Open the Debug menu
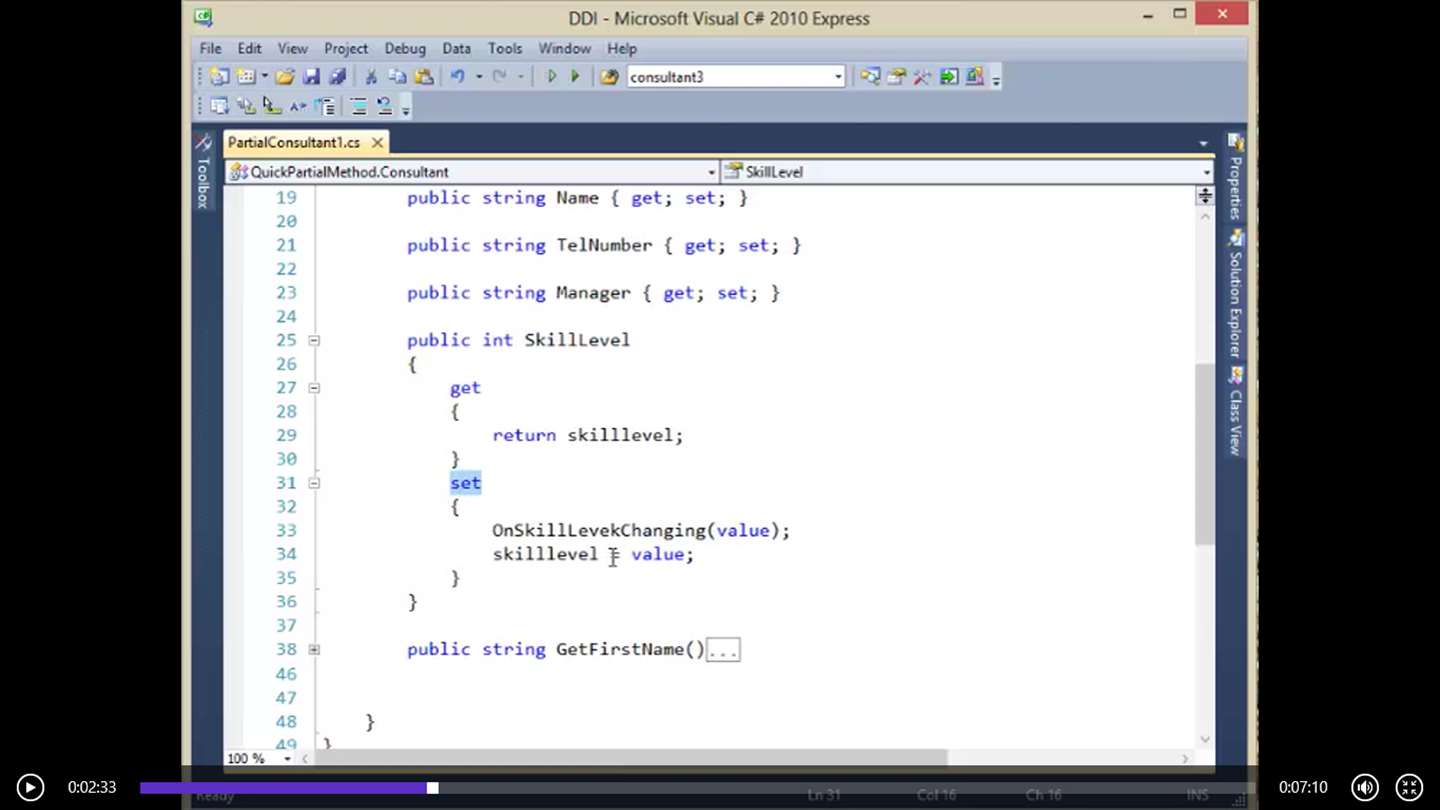The width and height of the screenshot is (1440, 810). (x=405, y=48)
